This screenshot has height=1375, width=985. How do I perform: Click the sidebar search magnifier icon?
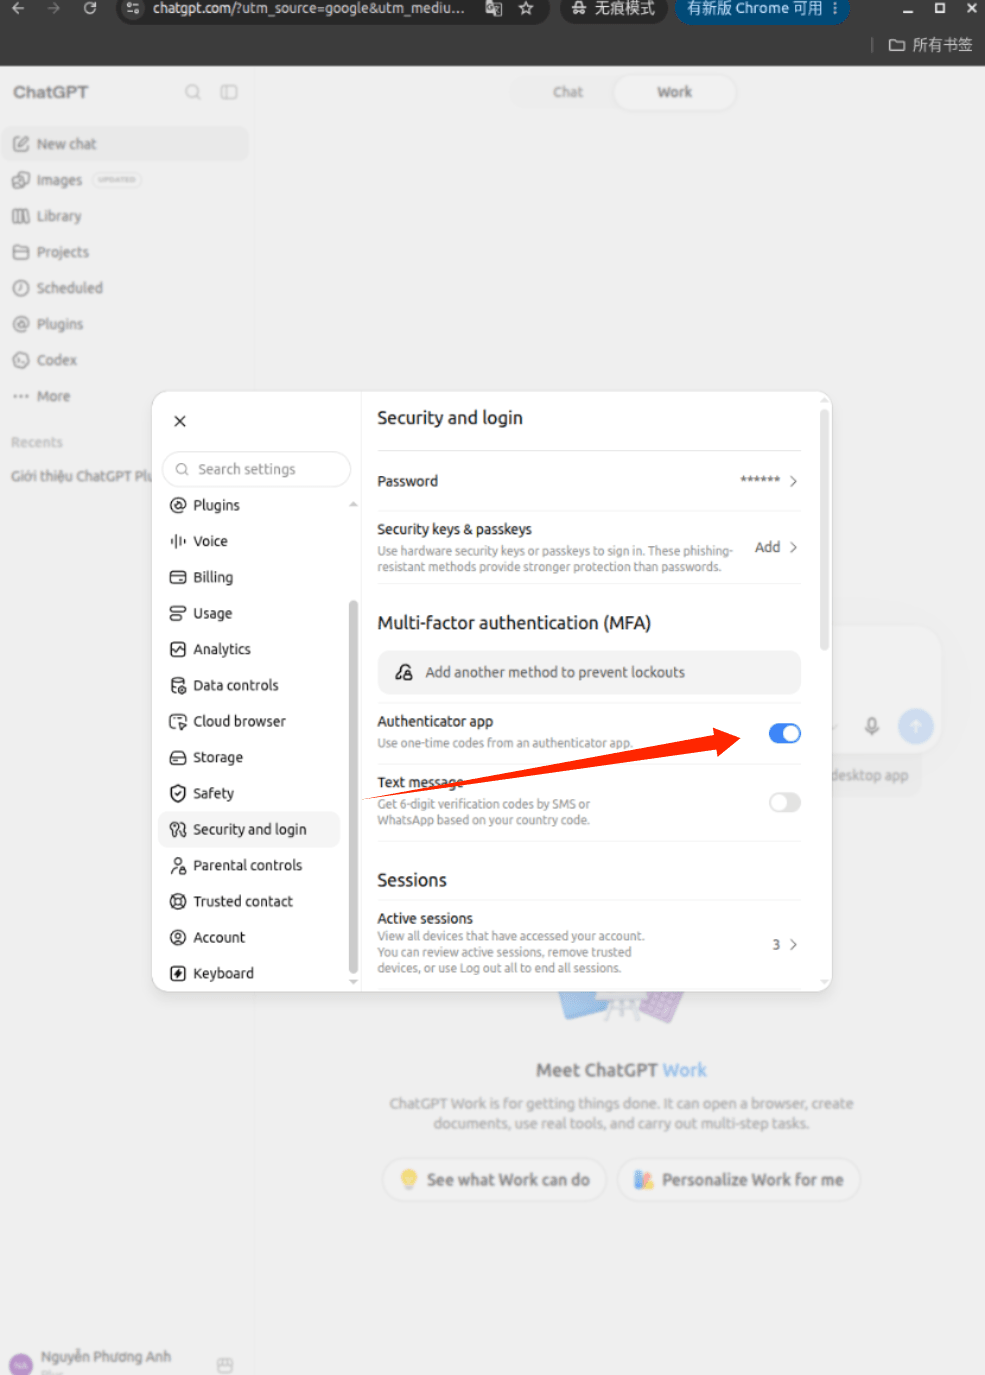click(x=193, y=92)
